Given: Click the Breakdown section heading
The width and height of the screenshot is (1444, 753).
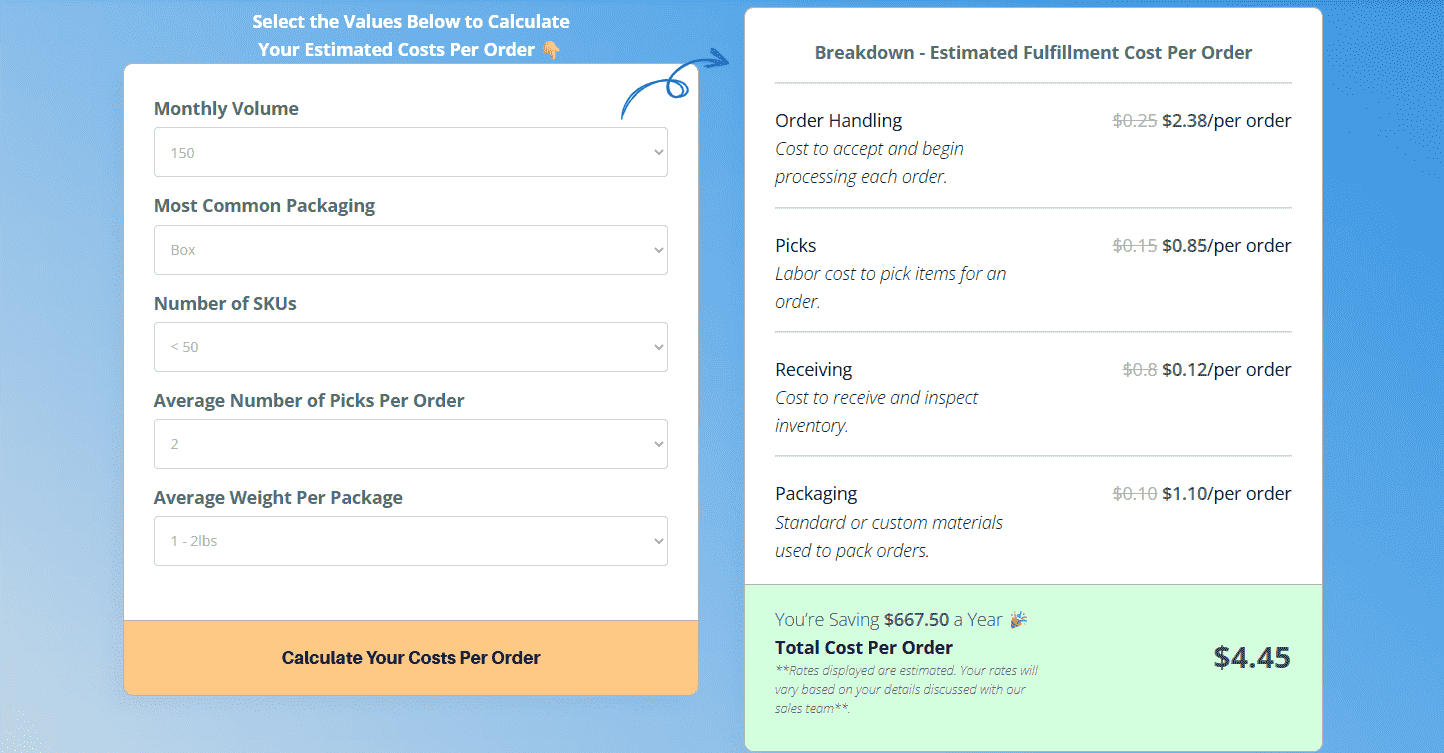Looking at the screenshot, I should (x=1033, y=52).
